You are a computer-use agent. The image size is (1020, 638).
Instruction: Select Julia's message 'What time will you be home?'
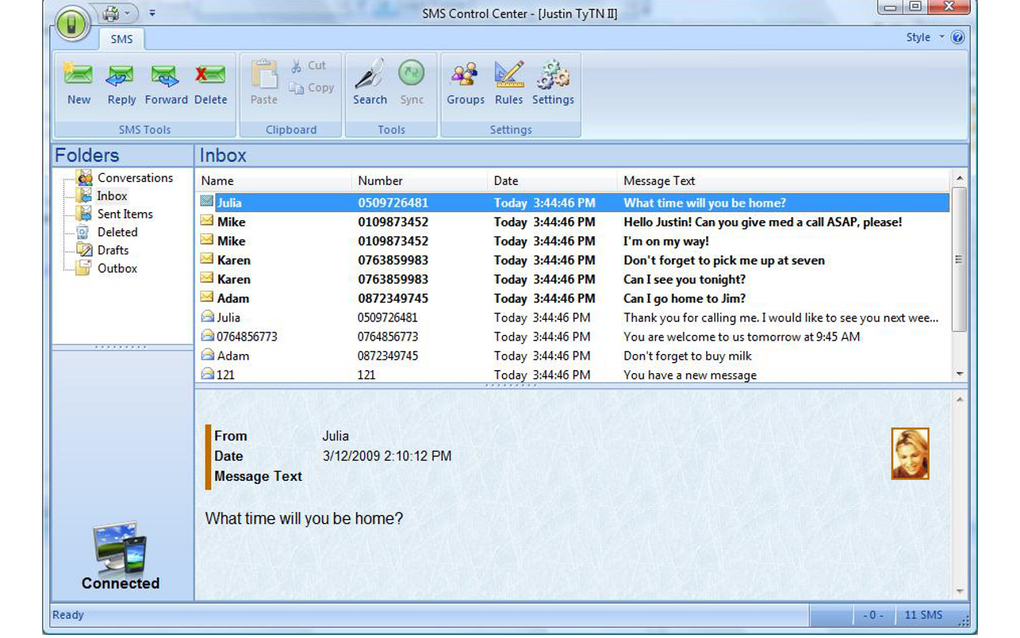tap(572, 203)
